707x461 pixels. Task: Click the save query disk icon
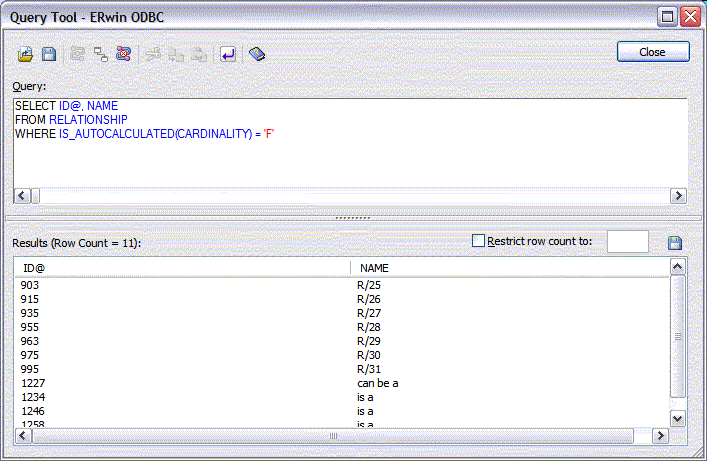pos(48,54)
